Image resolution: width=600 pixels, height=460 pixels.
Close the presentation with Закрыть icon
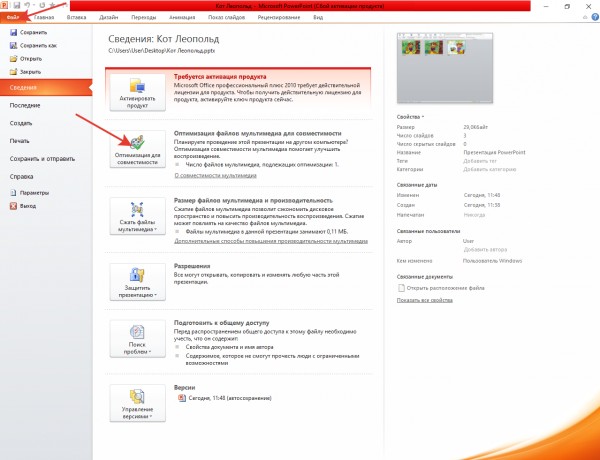click(x=13, y=72)
